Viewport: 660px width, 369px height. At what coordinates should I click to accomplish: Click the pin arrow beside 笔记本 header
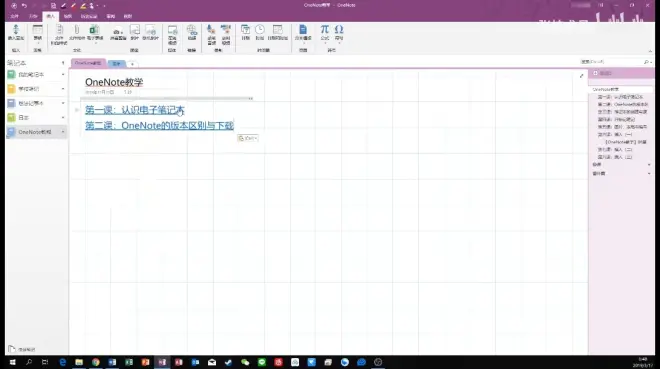[x=63, y=63]
